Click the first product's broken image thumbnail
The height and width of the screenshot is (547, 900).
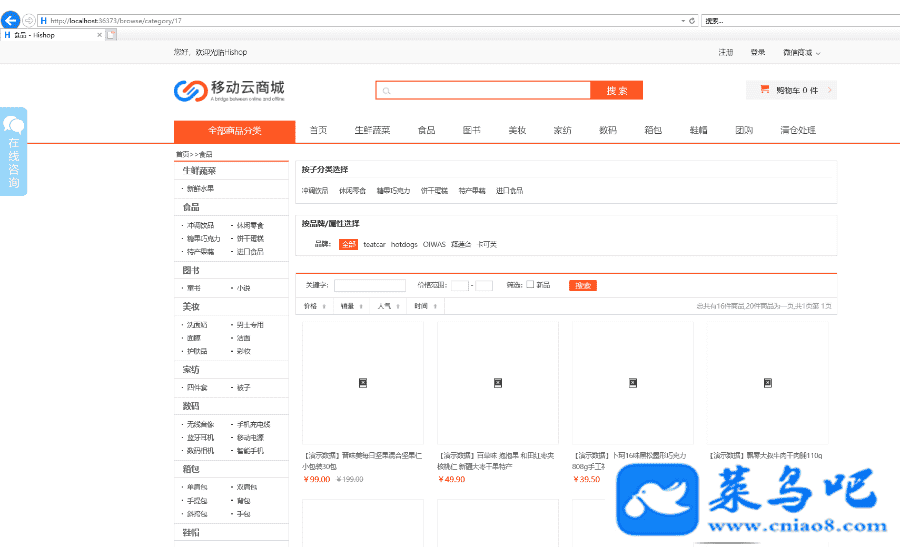point(362,382)
